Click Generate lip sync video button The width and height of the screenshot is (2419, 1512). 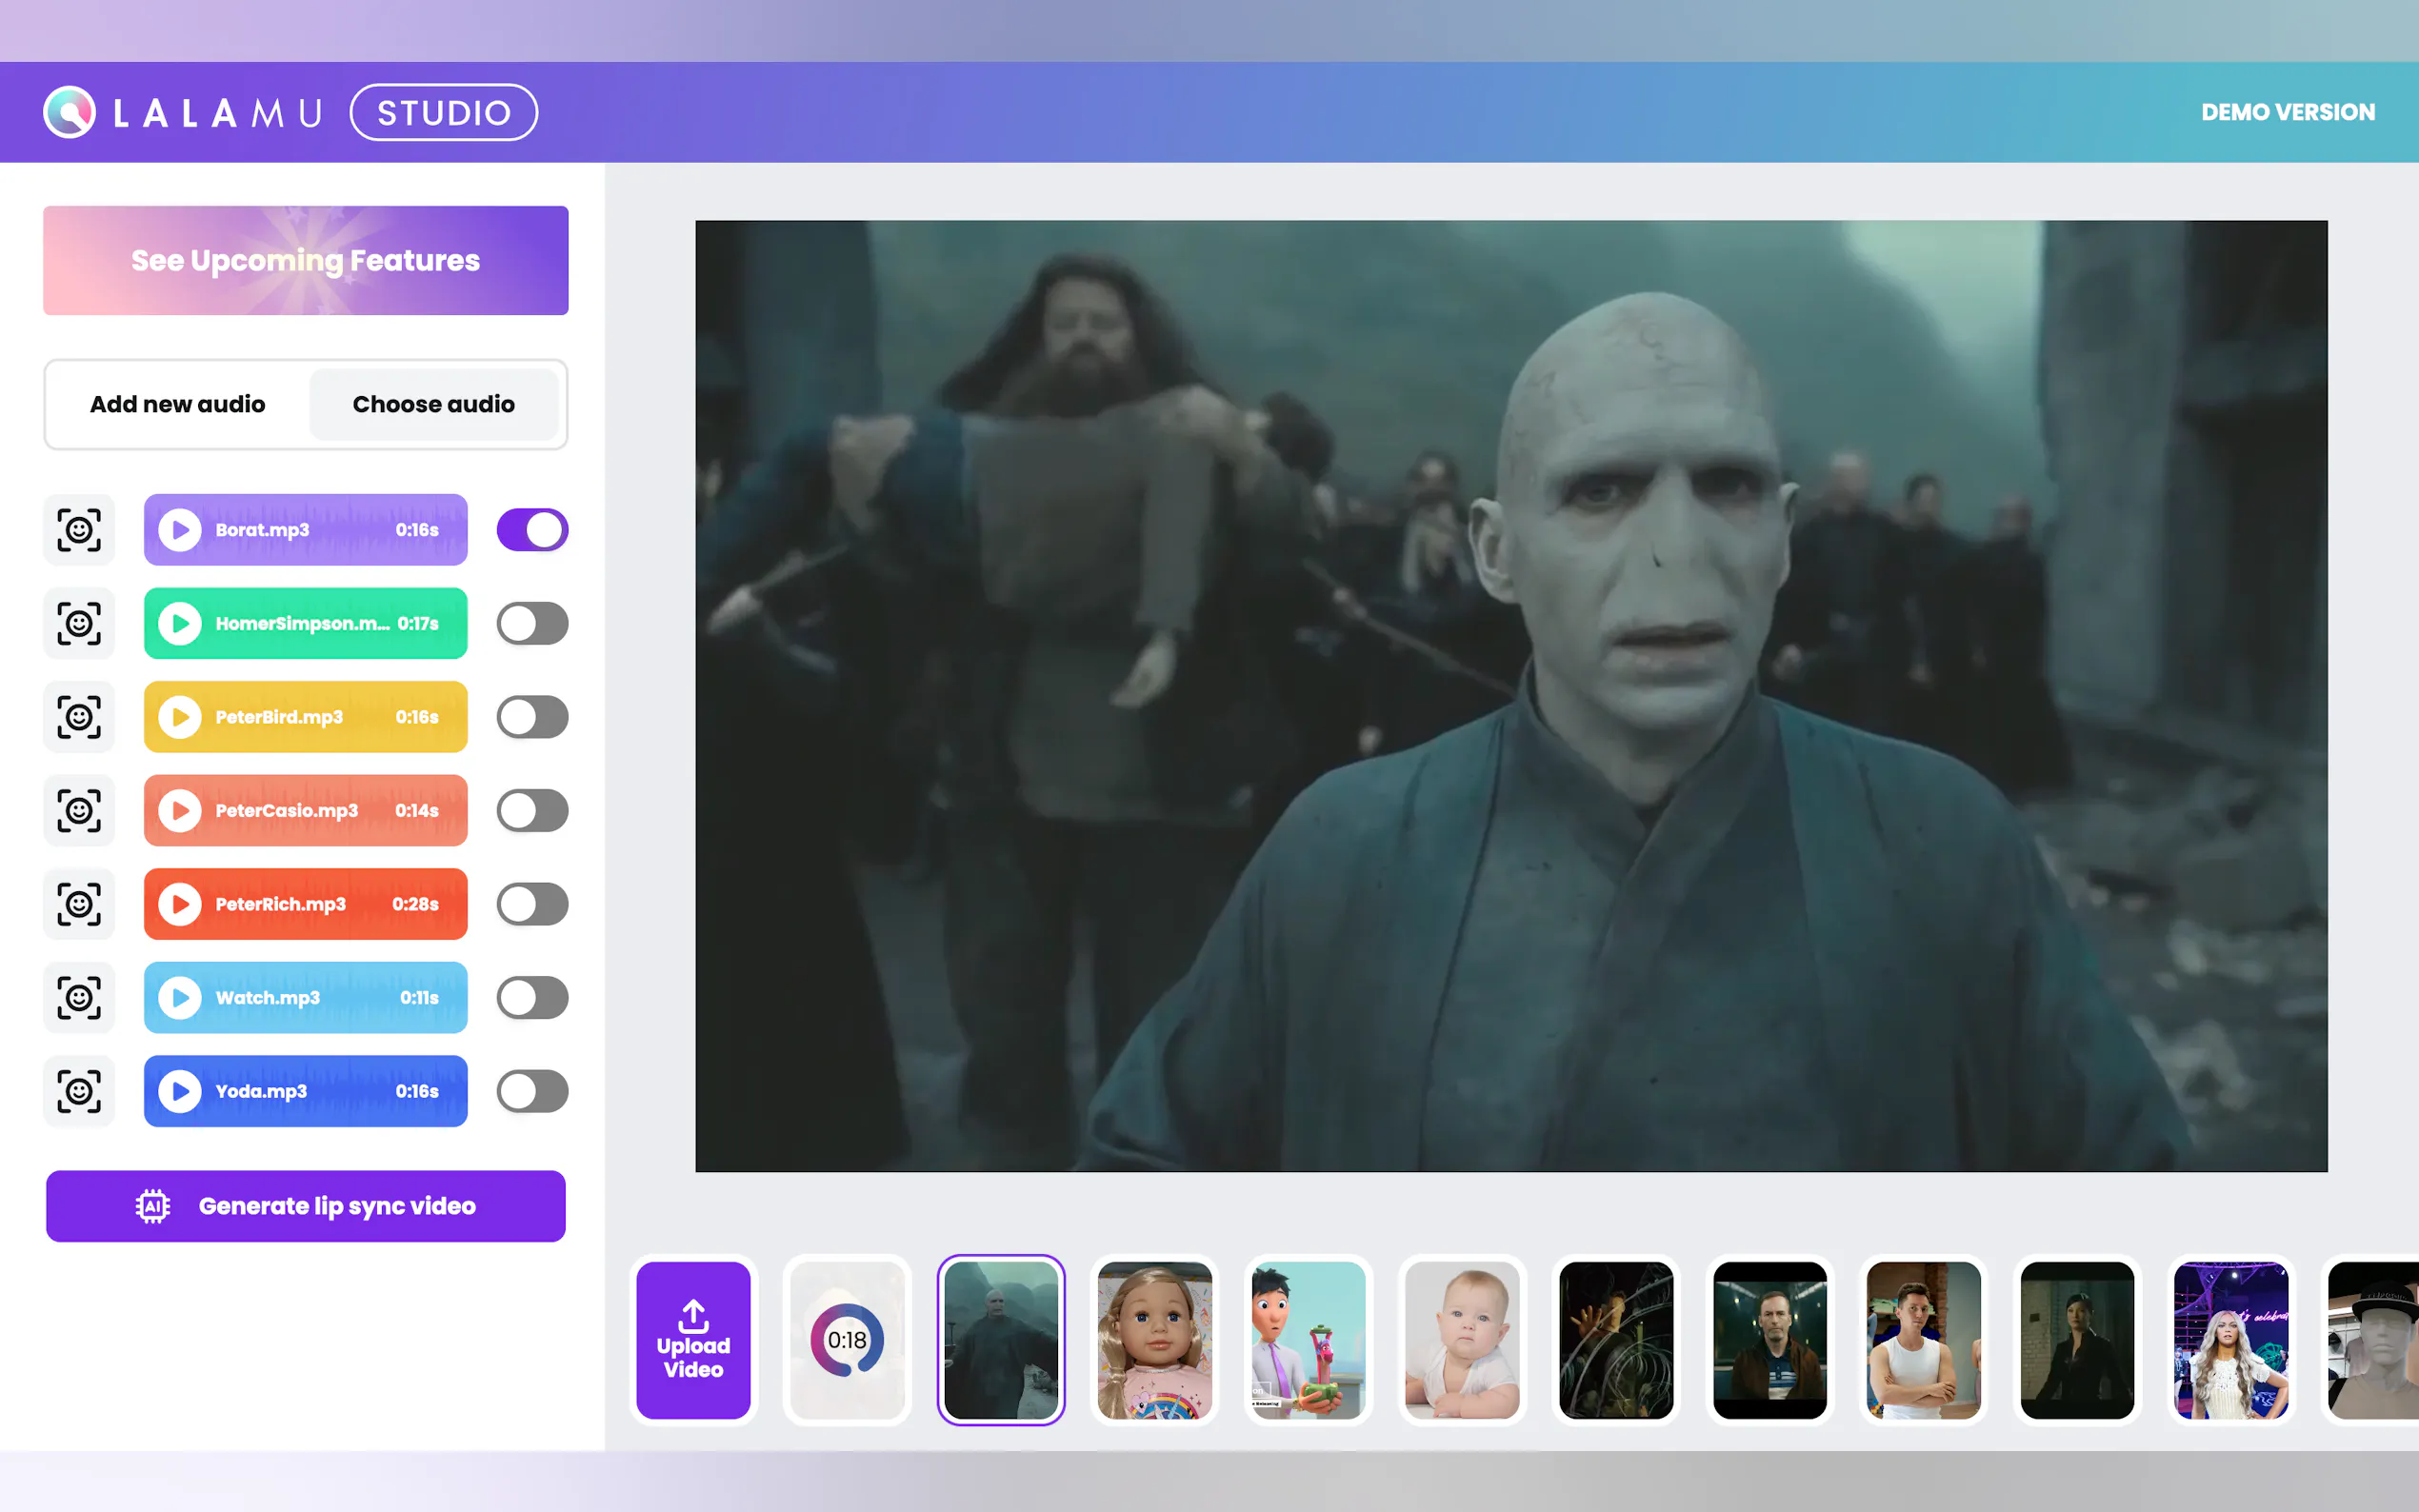tap(306, 1206)
